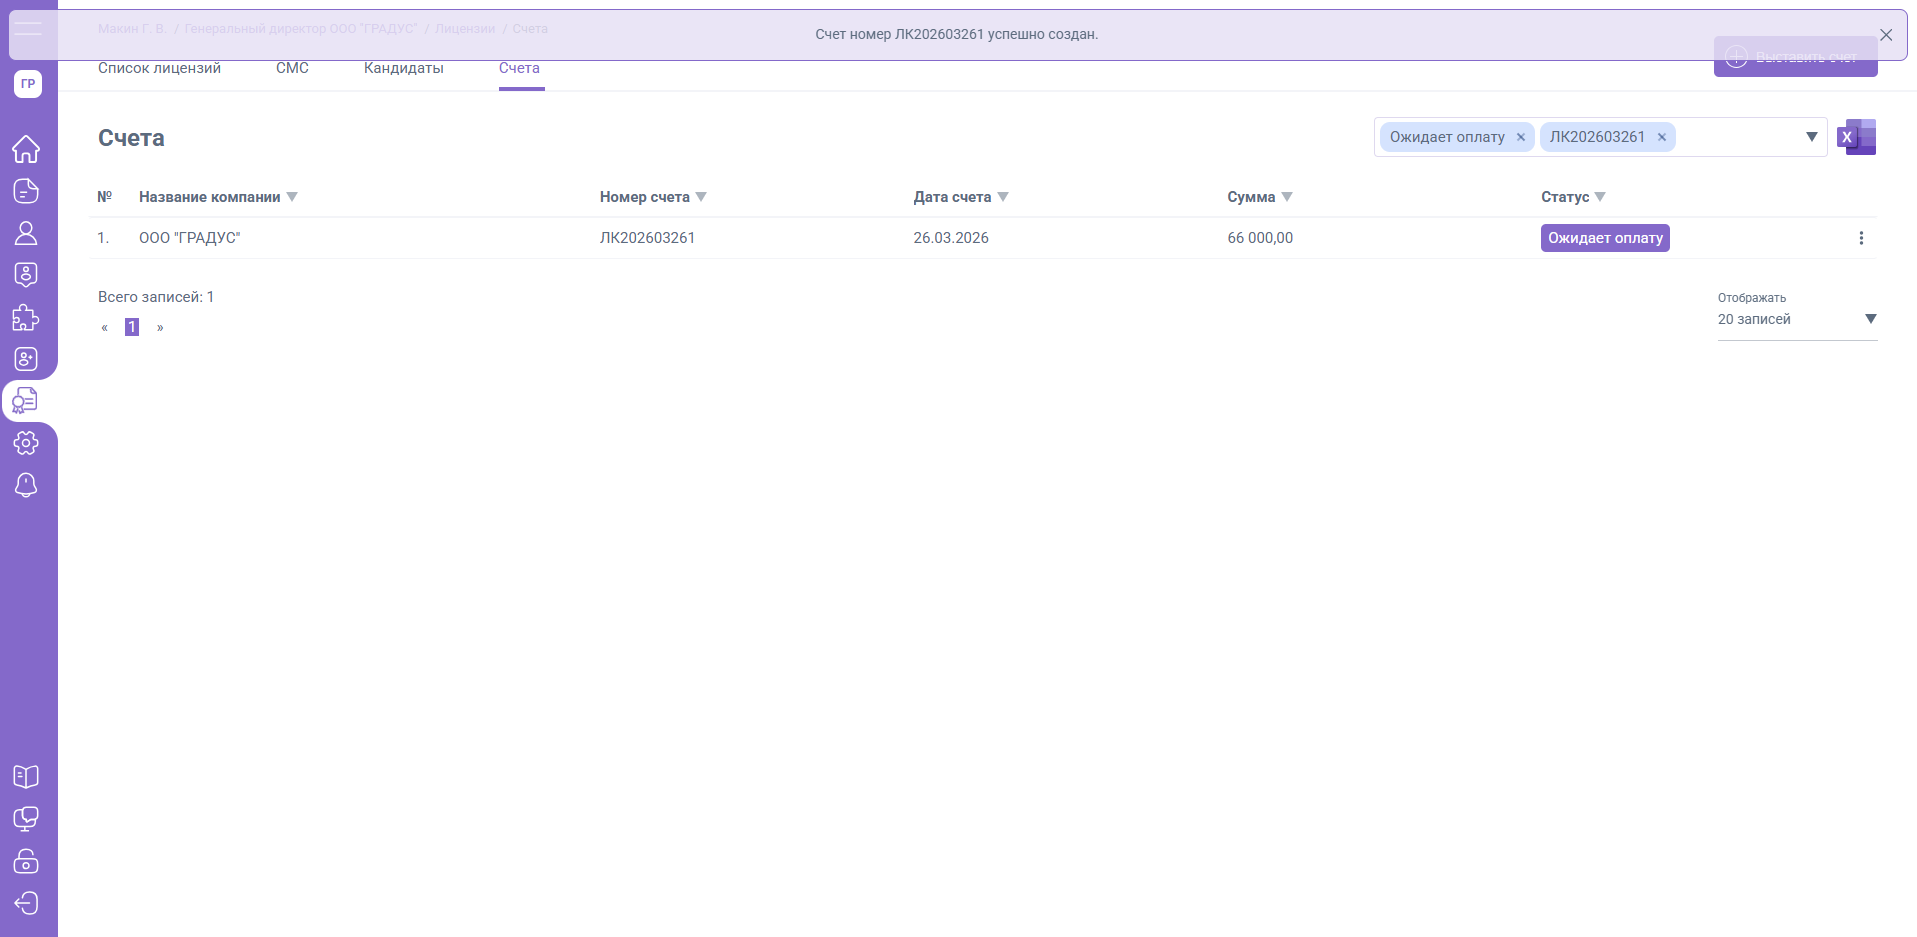Remove the ЛК202603261 filter chip
This screenshot has height=937, width=1917.
(1662, 138)
